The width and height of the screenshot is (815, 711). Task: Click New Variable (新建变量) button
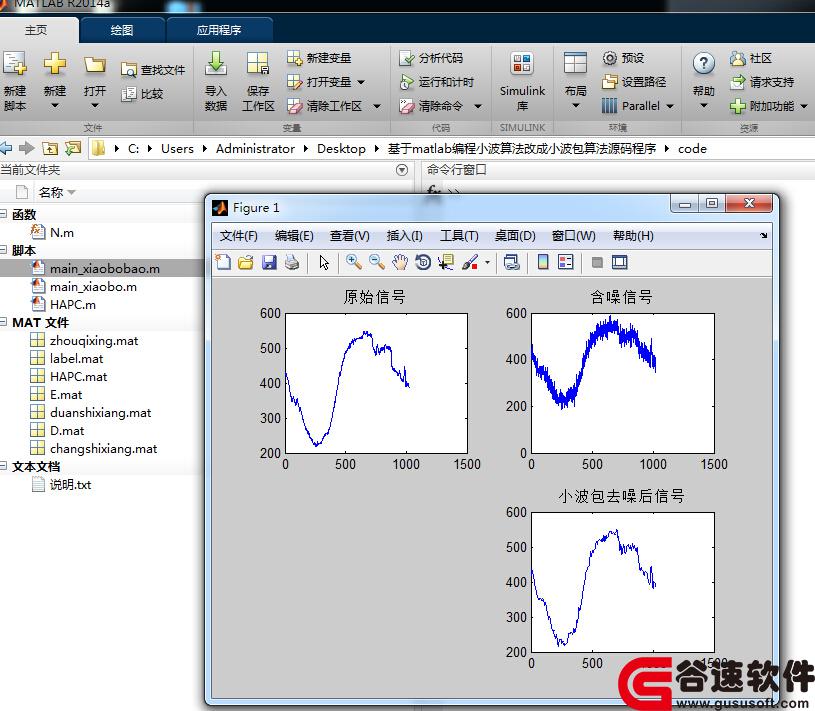tap(319, 58)
